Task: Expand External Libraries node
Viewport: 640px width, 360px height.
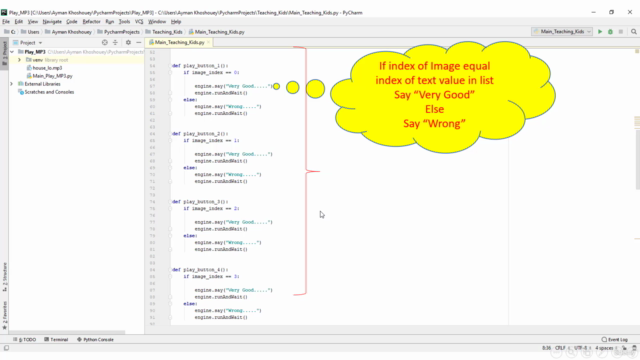Action: tap(12, 84)
